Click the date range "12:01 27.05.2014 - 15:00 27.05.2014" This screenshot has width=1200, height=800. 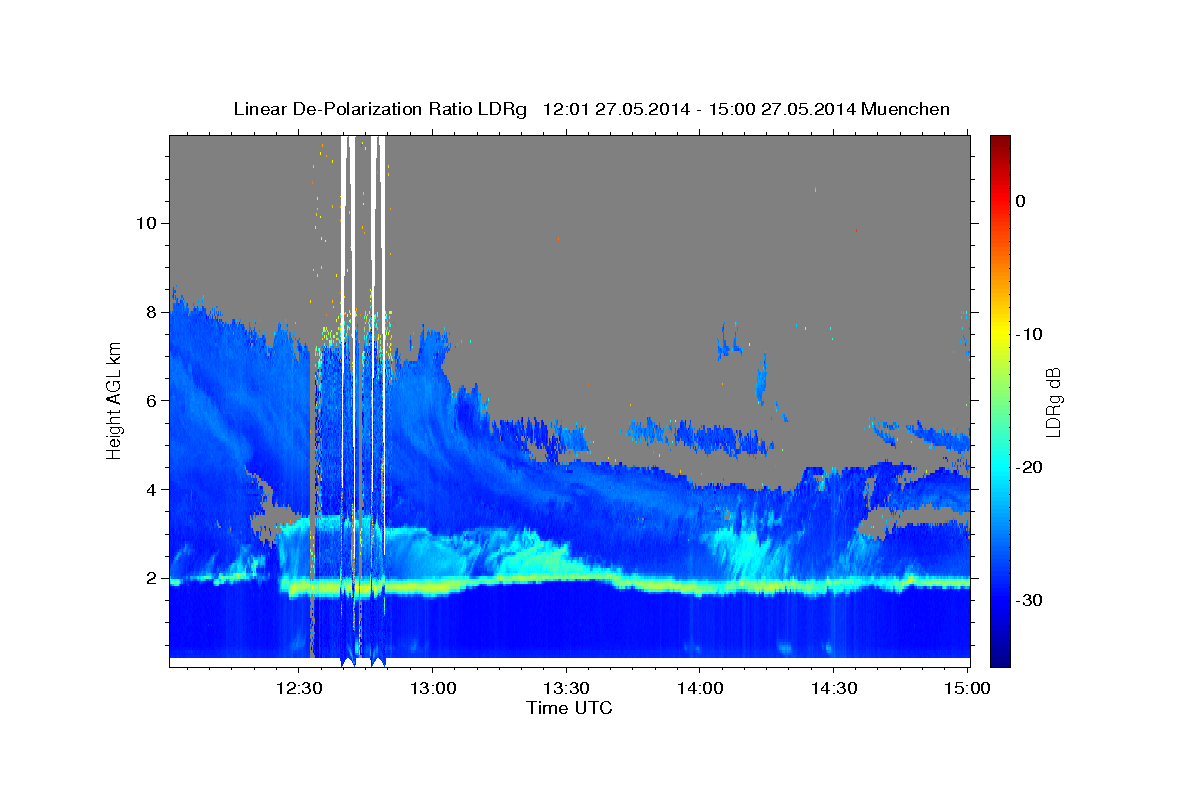pyautogui.click(x=698, y=109)
